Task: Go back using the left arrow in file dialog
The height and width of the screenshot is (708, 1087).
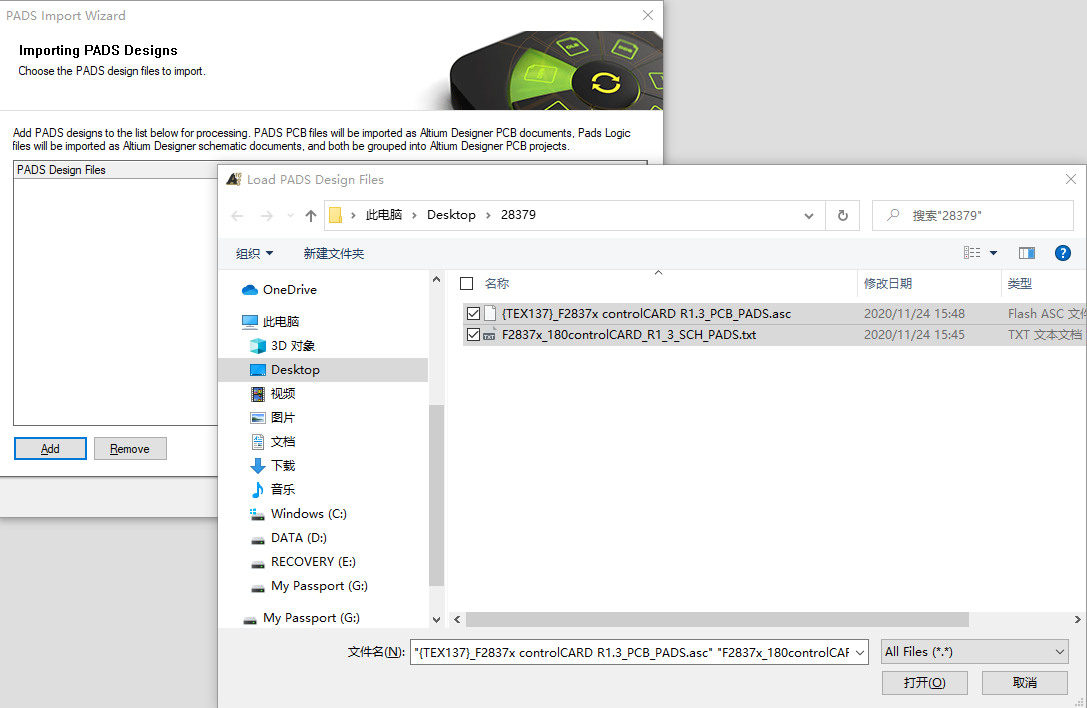Action: coord(237,216)
